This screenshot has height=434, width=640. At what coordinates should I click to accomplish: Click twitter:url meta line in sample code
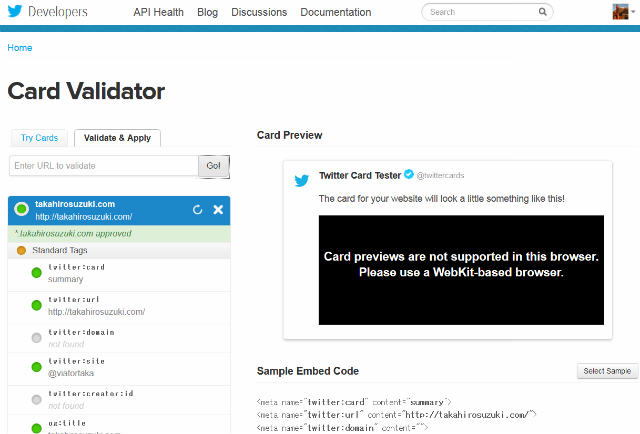click(x=396, y=415)
